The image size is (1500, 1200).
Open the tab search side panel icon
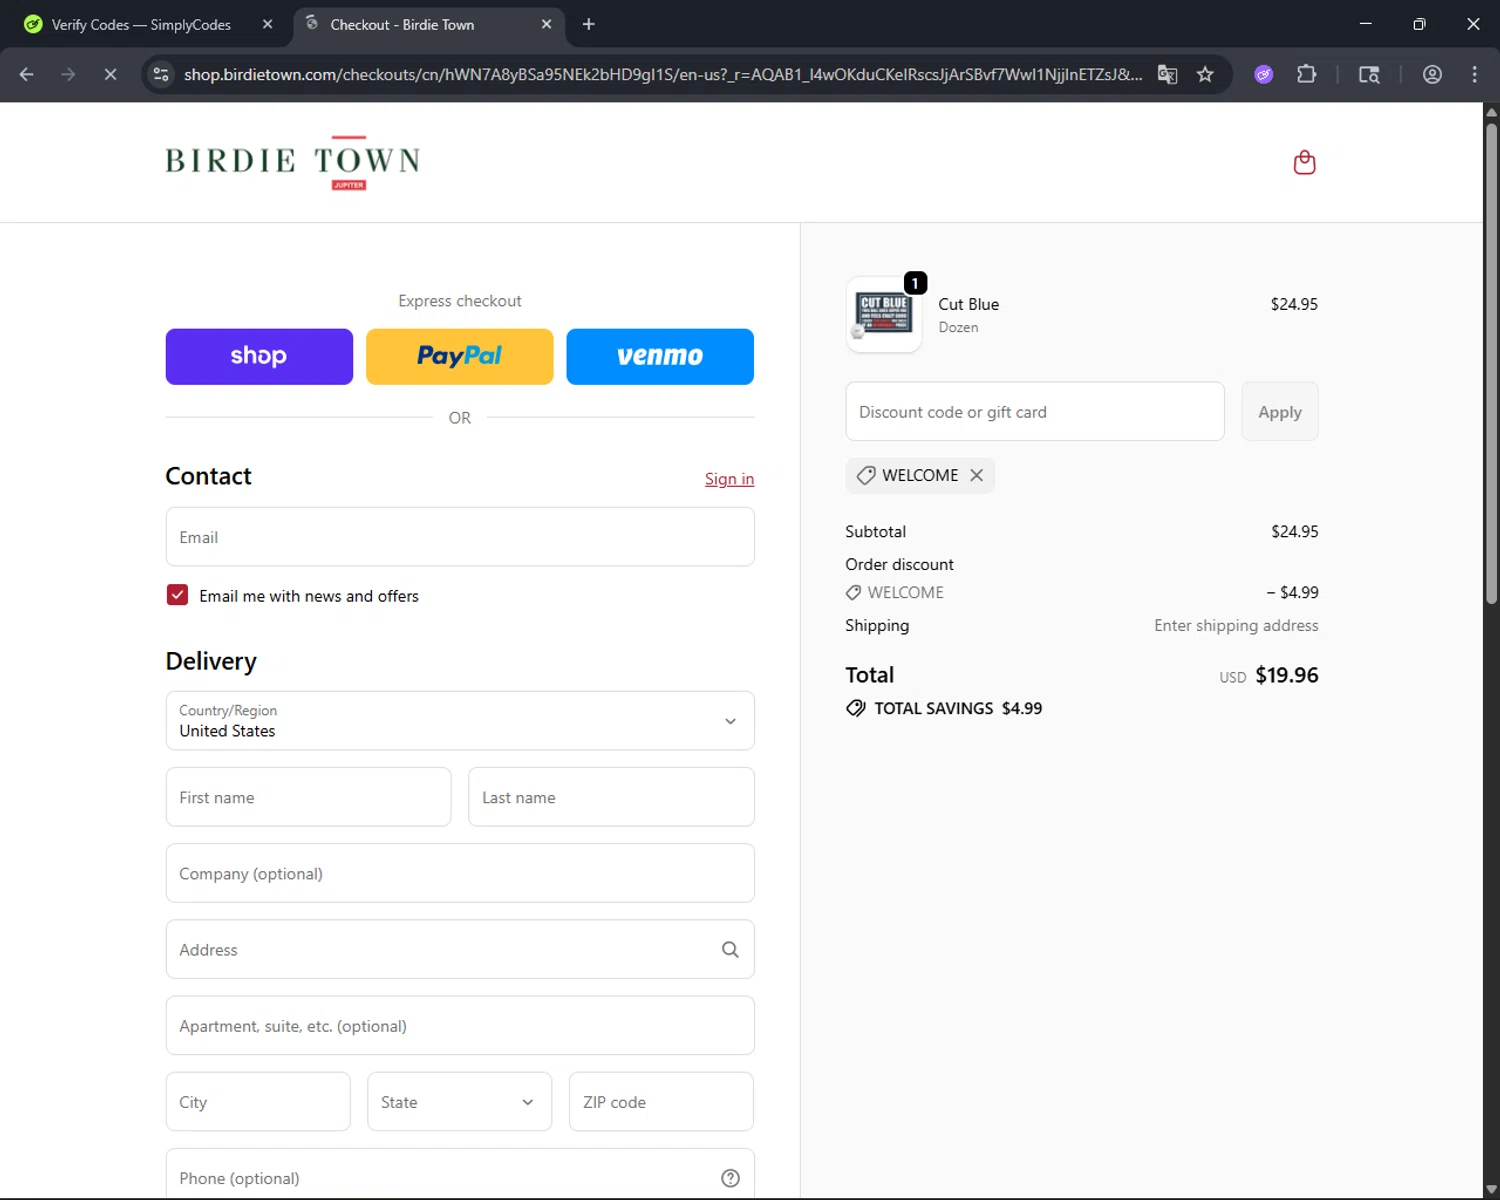pyautogui.click(x=1369, y=74)
